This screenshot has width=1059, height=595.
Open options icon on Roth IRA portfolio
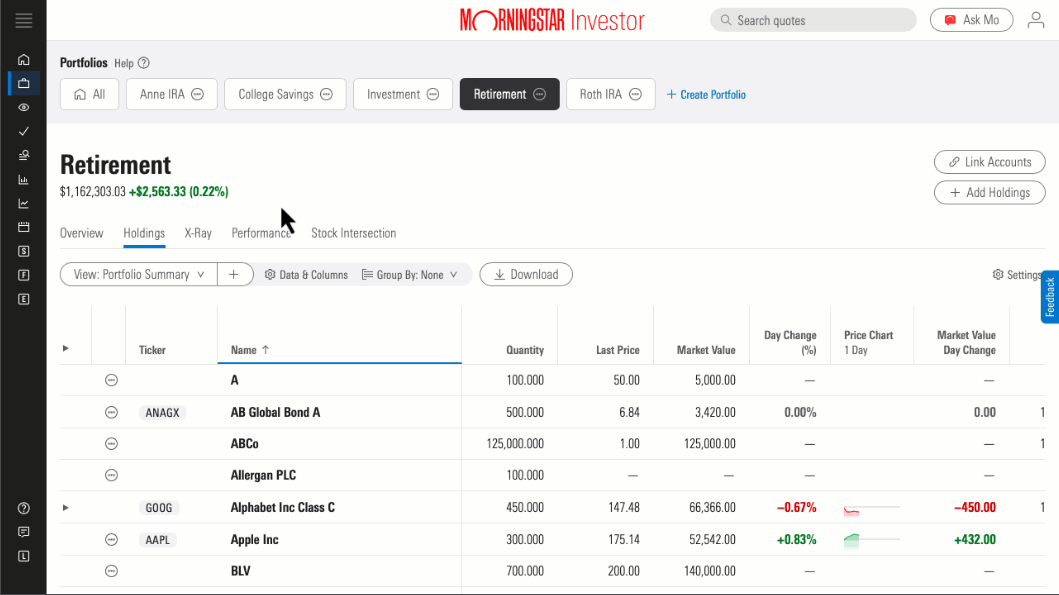(x=636, y=94)
